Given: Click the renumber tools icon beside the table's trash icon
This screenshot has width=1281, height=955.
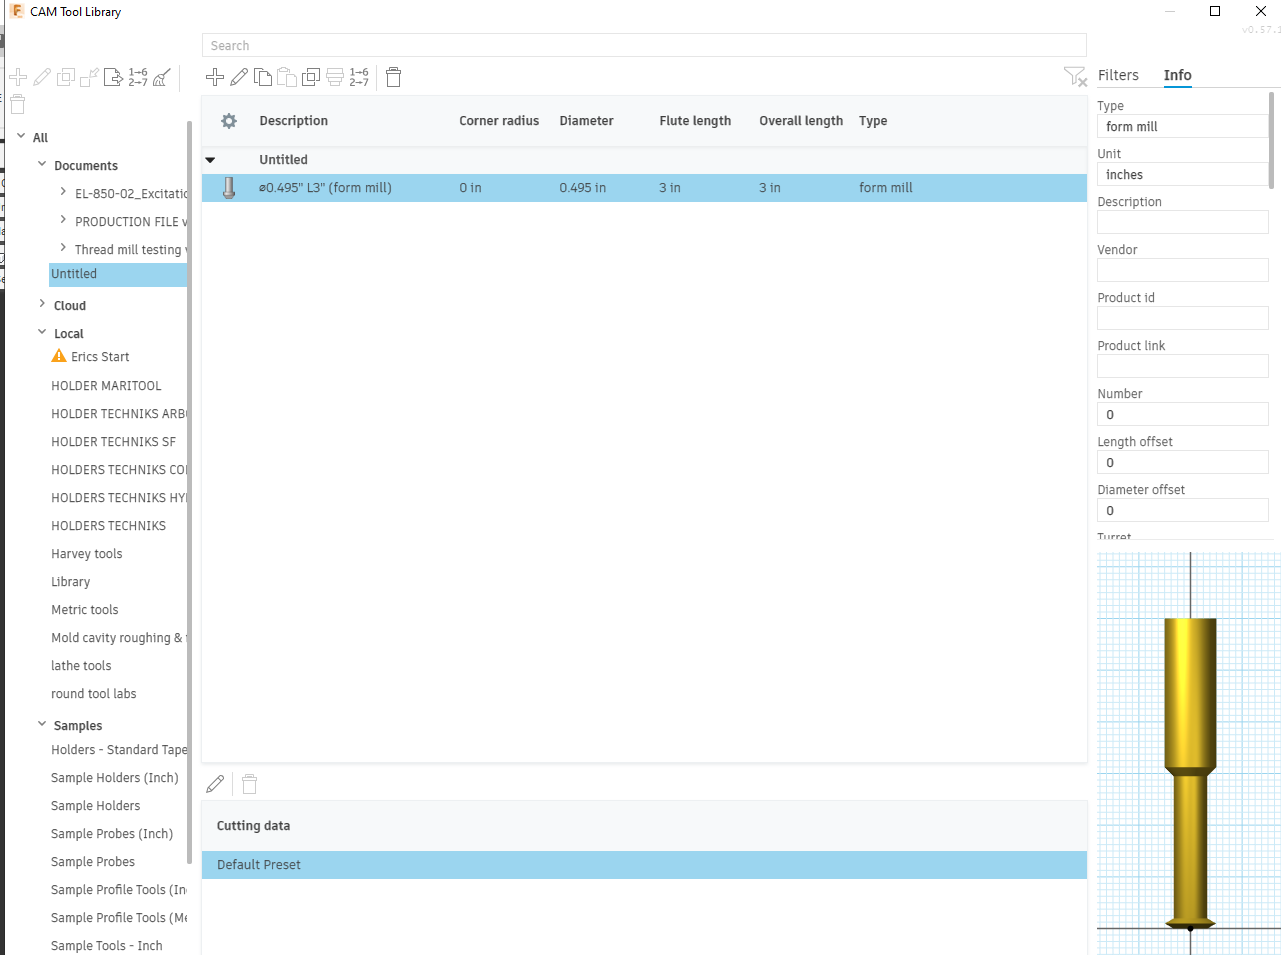Looking at the screenshot, I should [359, 77].
